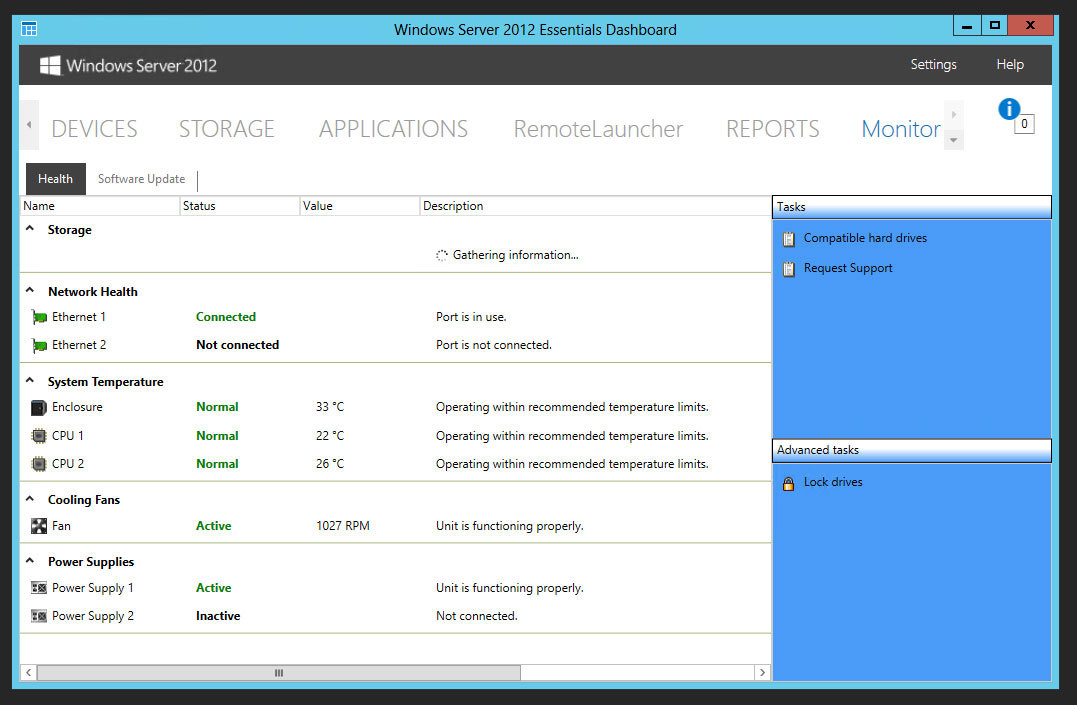Open Compatible hard drives task
The width and height of the screenshot is (1077, 705).
(865, 238)
